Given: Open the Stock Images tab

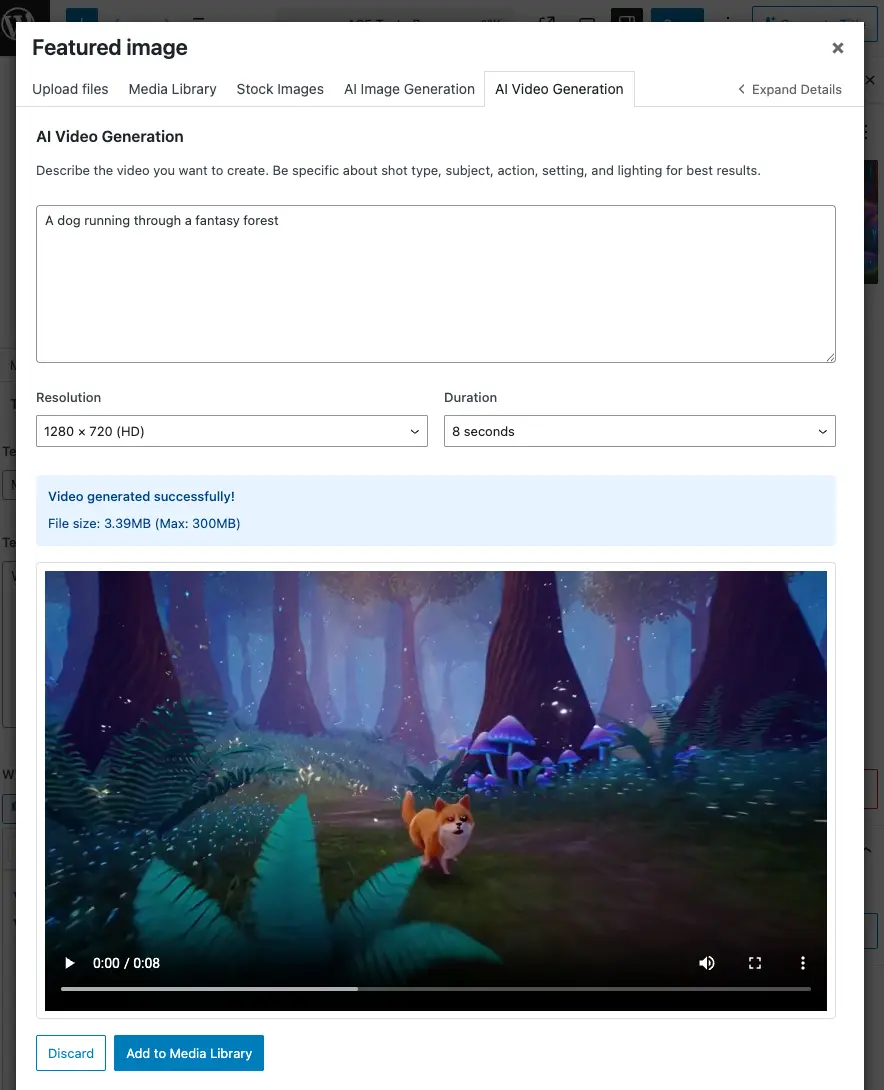Looking at the screenshot, I should (x=280, y=89).
